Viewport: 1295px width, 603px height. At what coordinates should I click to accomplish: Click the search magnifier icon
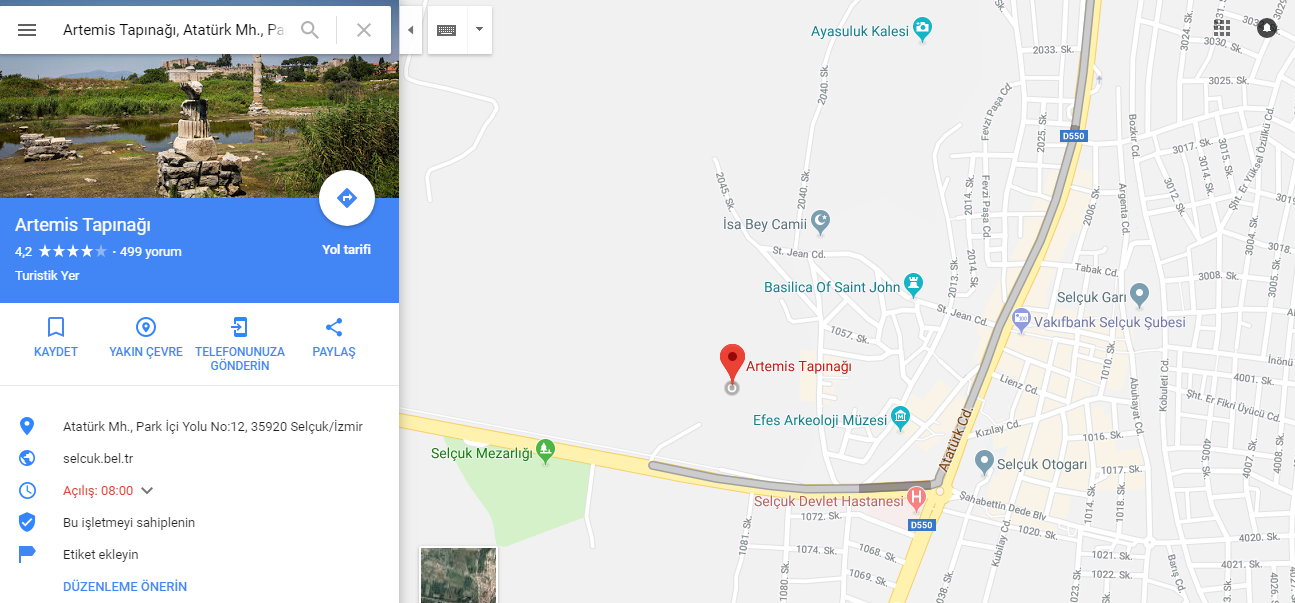pyautogui.click(x=310, y=30)
